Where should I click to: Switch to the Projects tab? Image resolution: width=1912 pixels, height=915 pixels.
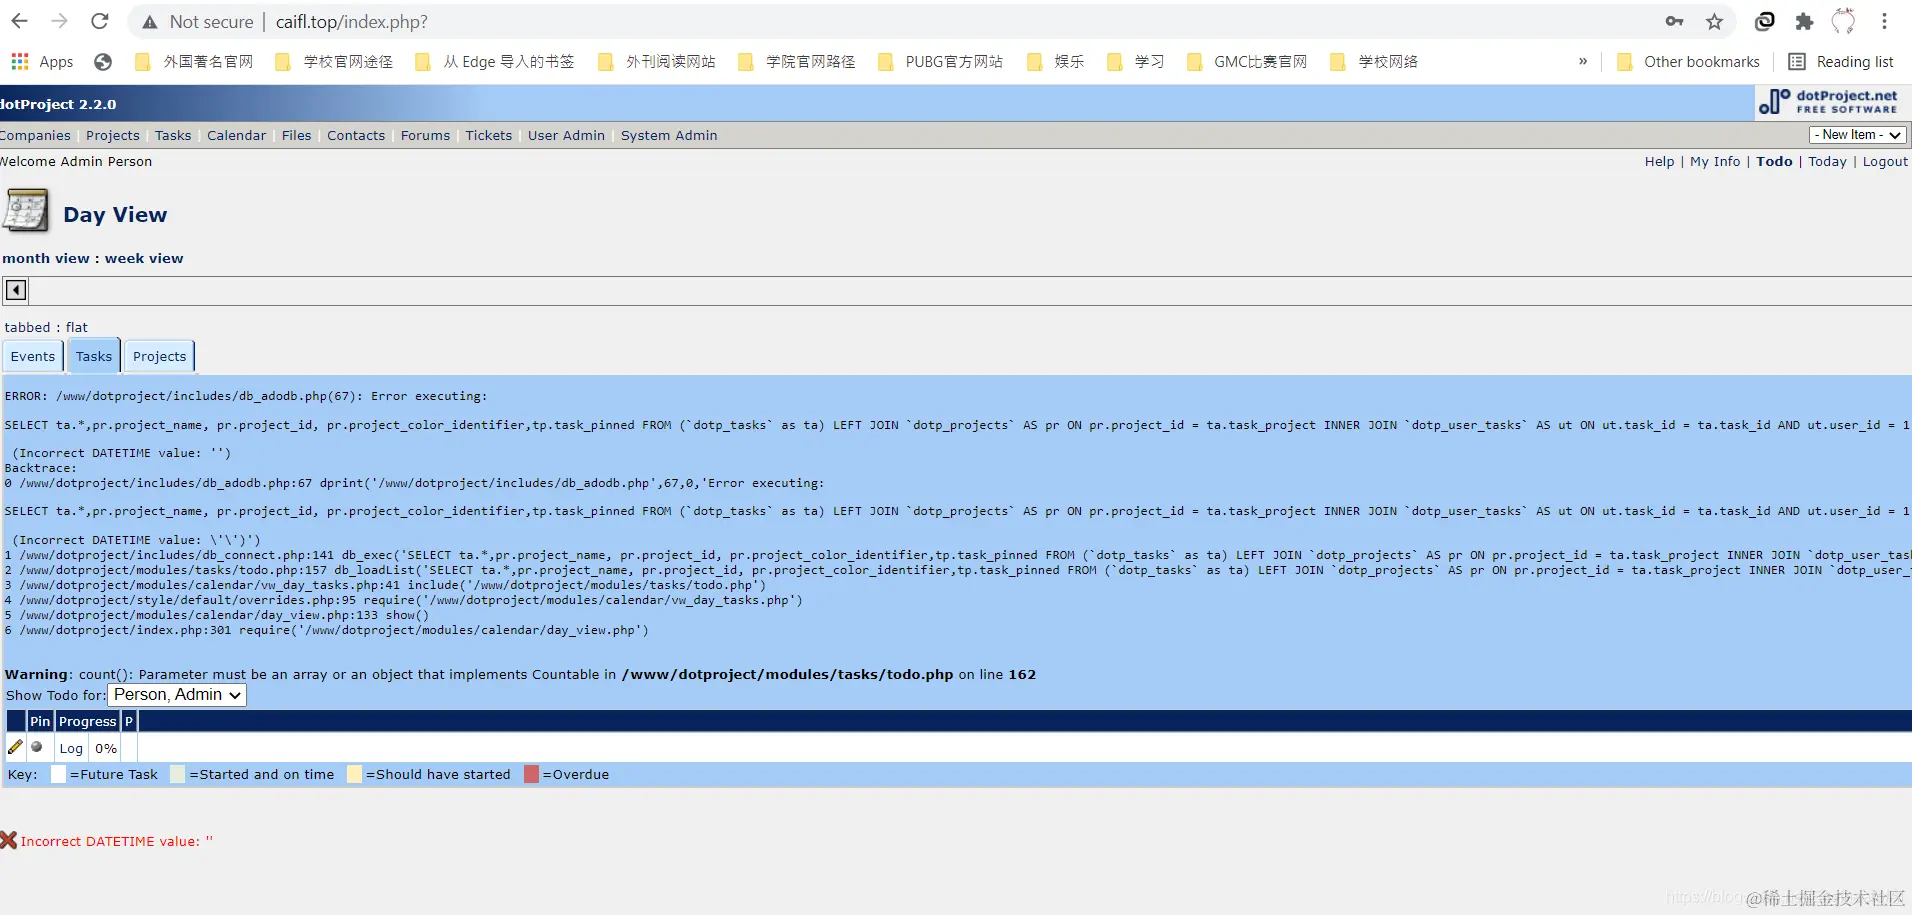[160, 357]
